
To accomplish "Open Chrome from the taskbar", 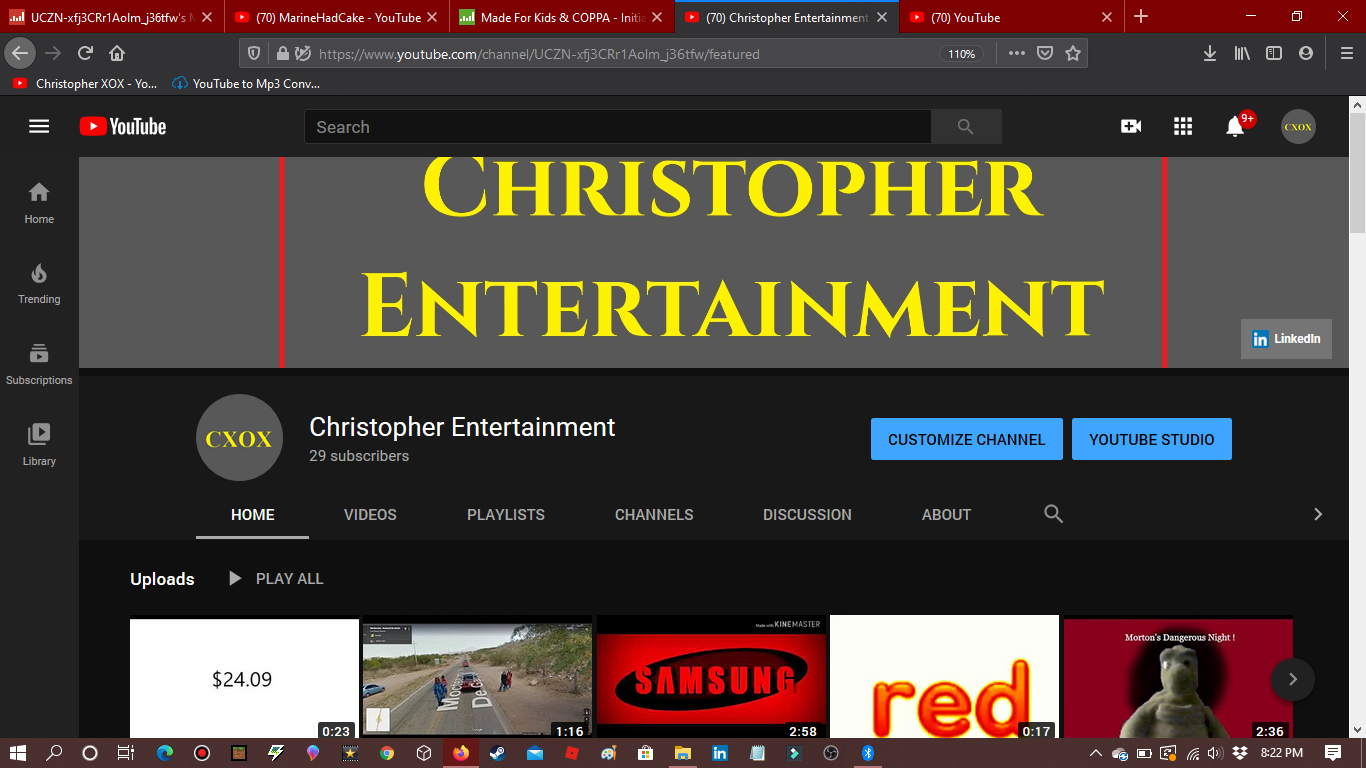I will click(x=387, y=753).
